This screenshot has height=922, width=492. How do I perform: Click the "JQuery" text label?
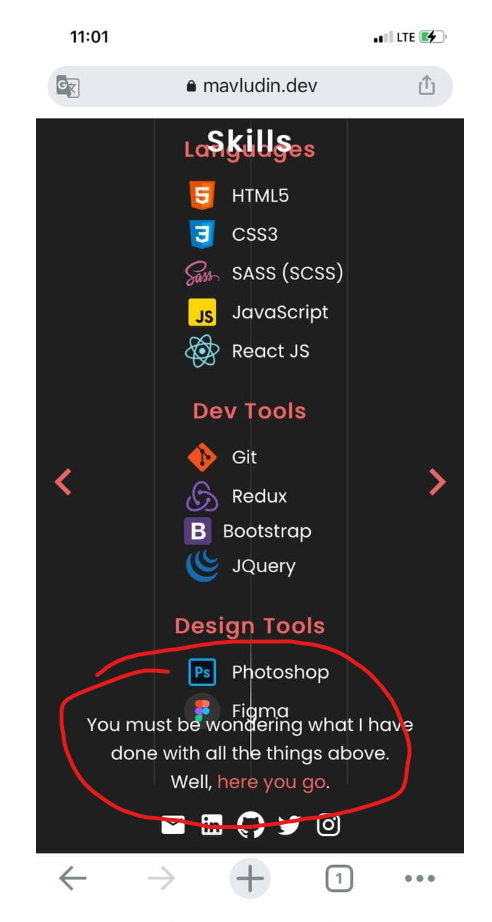pos(263,567)
